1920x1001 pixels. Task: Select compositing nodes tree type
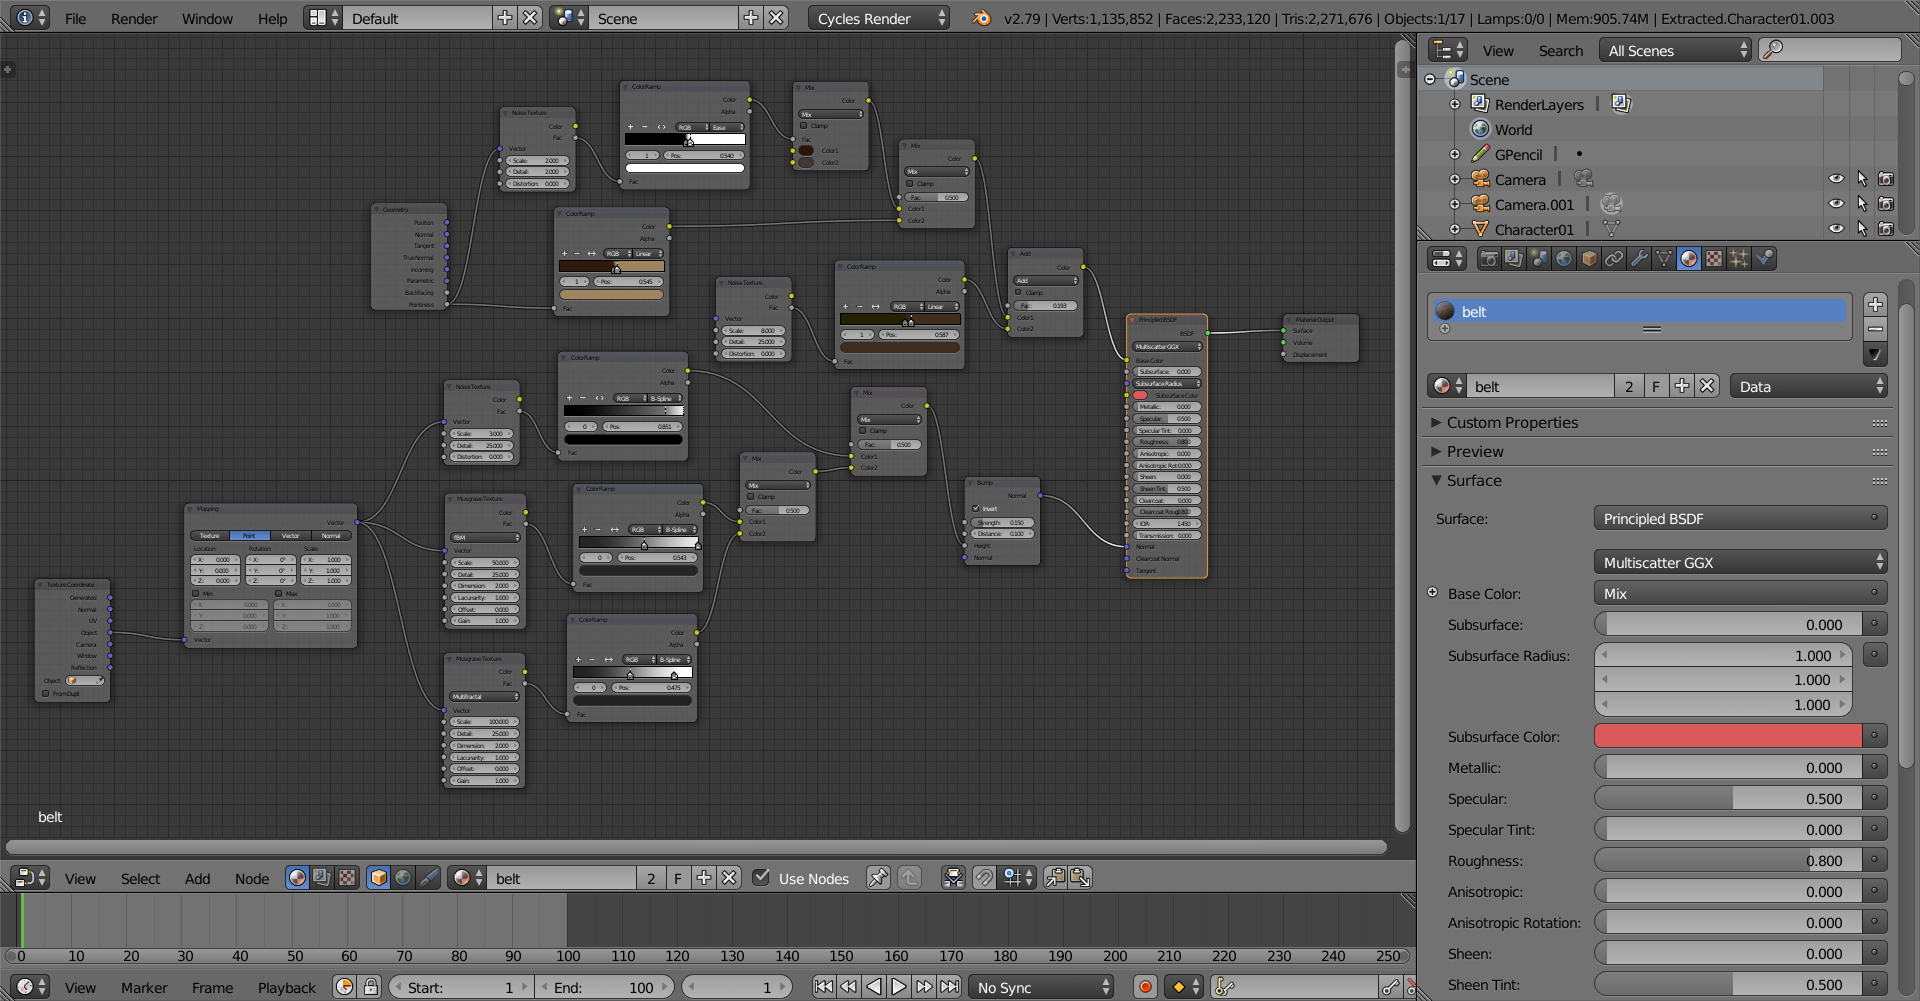tap(322, 878)
